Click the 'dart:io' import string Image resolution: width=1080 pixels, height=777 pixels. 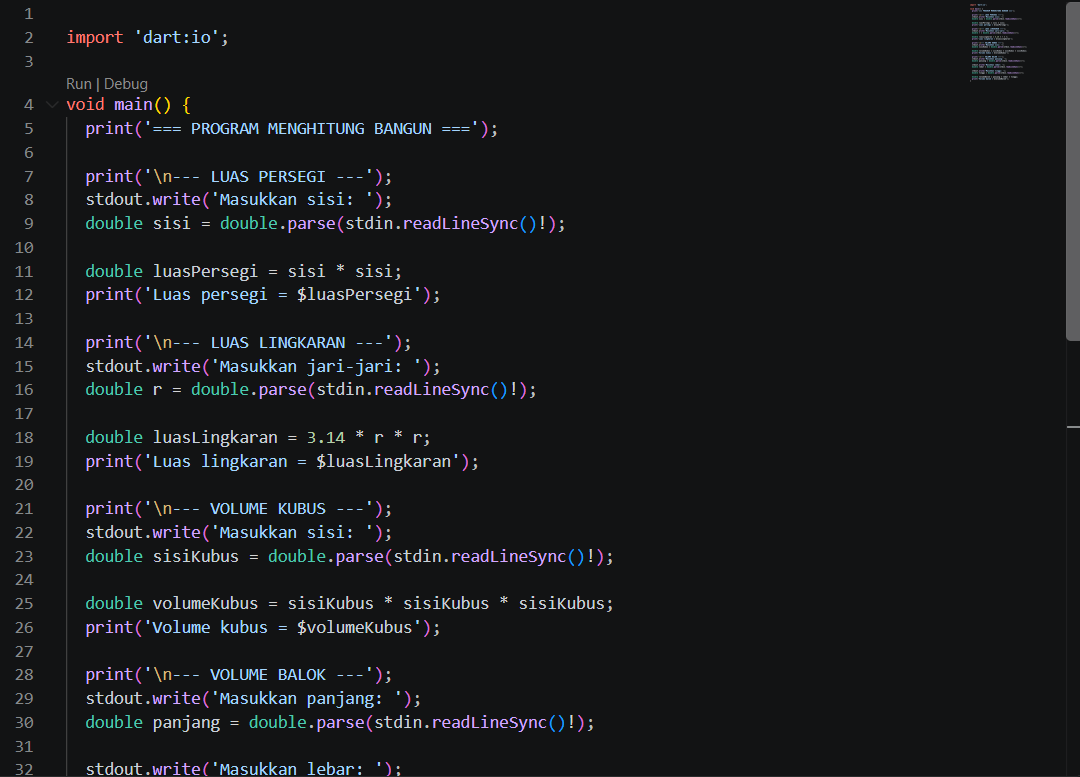pyautogui.click(x=177, y=37)
